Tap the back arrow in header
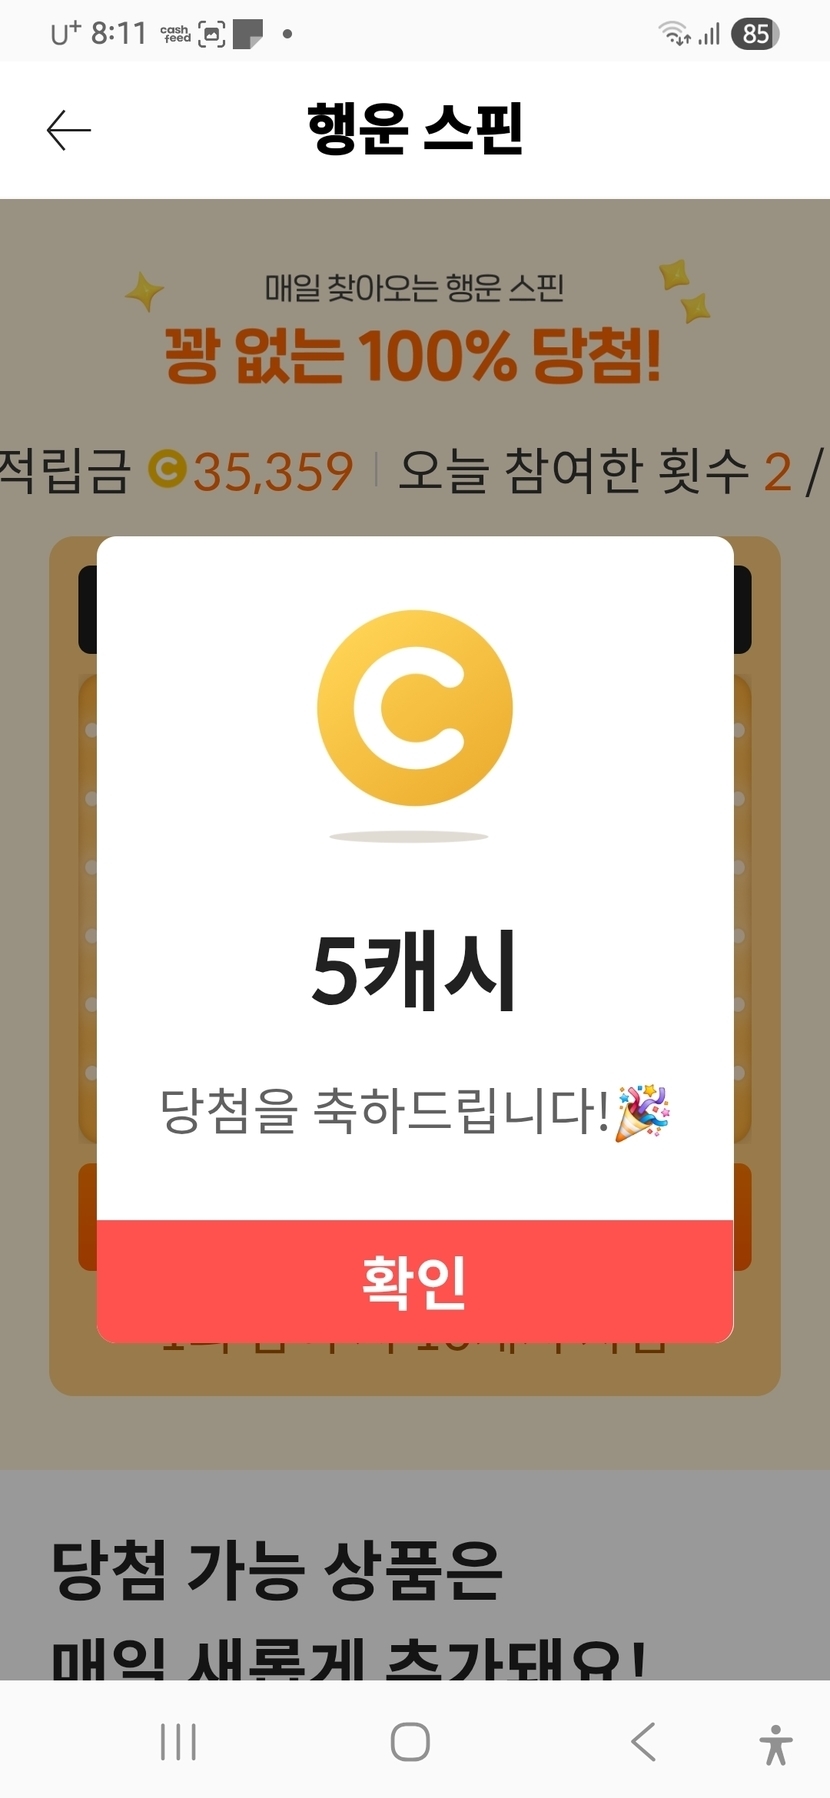The width and height of the screenshot is (830, 1798). (69, 130)
